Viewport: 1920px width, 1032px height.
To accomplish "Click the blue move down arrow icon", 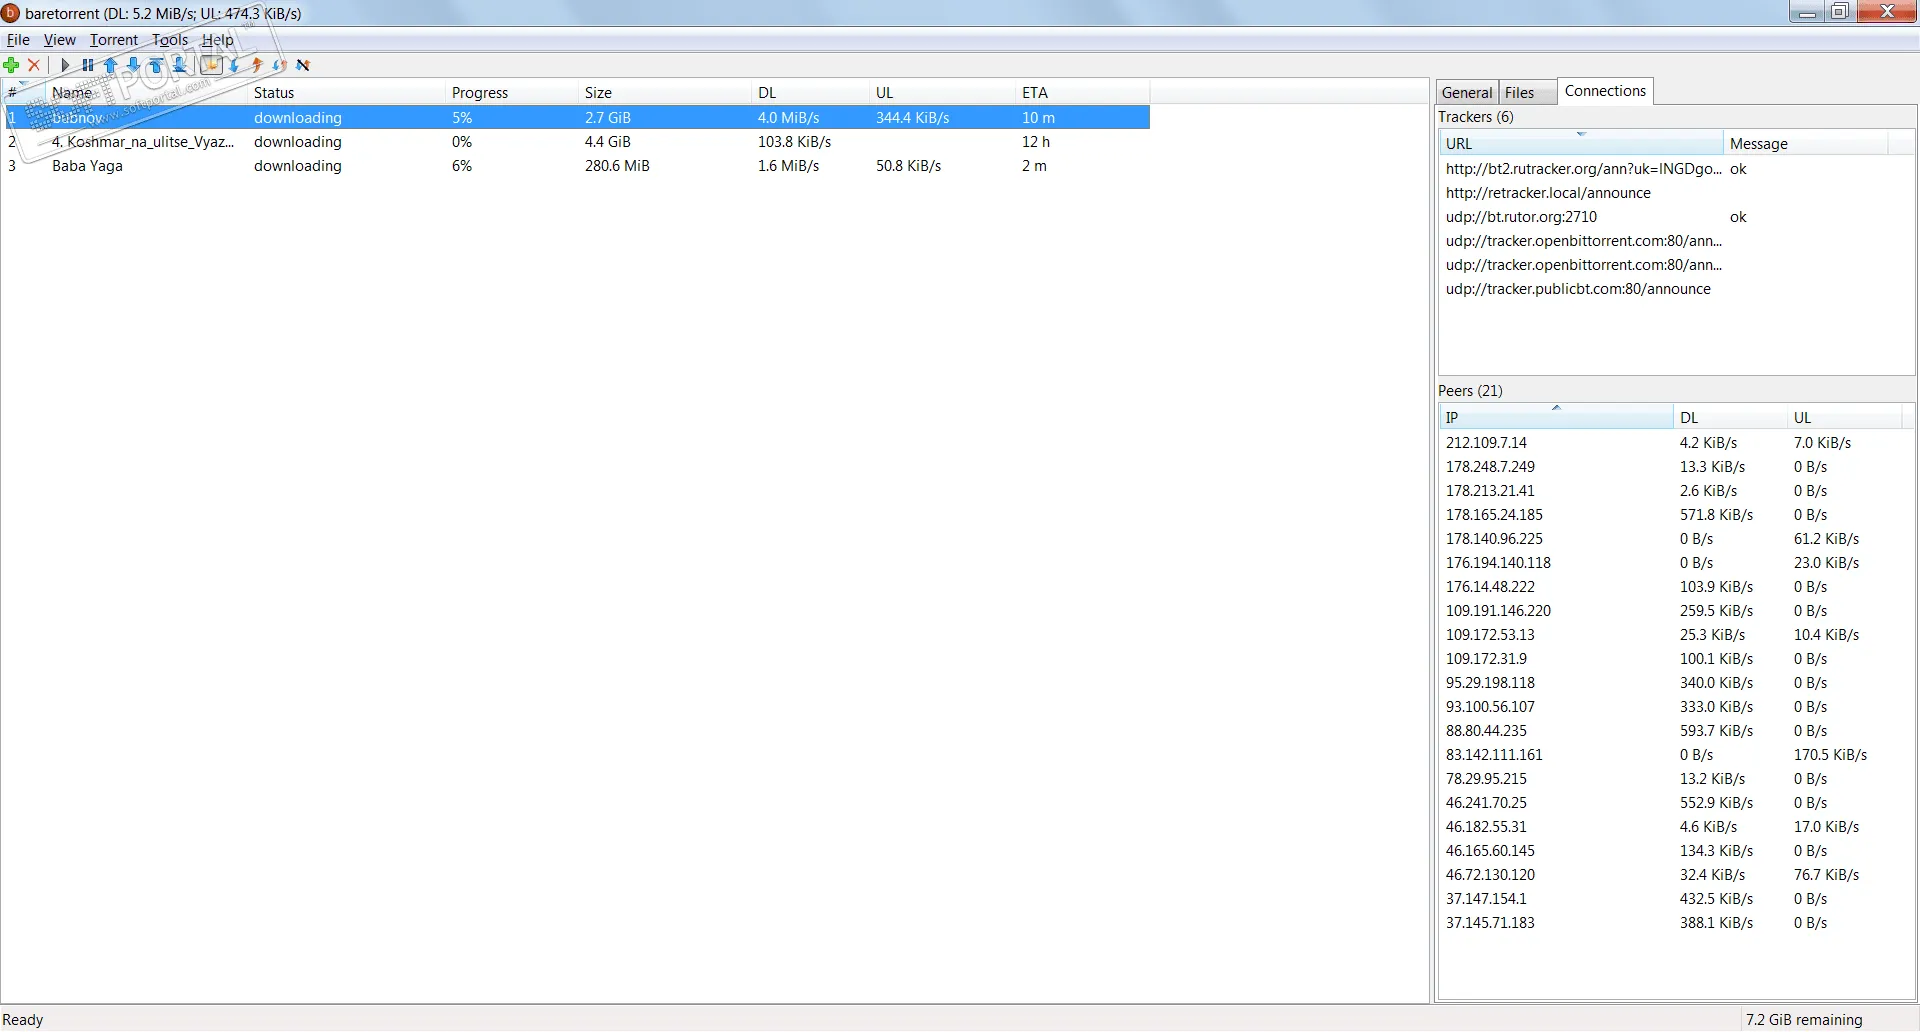I will [133, 65].
